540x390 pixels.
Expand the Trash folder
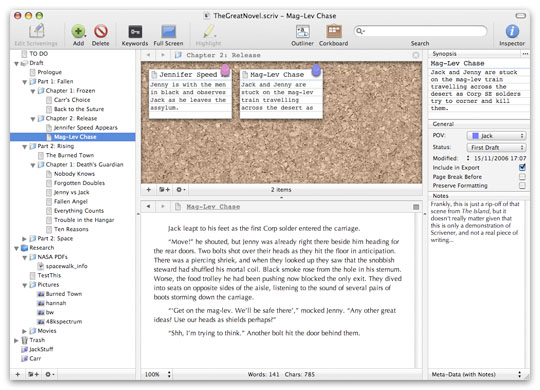coord(16,340)
